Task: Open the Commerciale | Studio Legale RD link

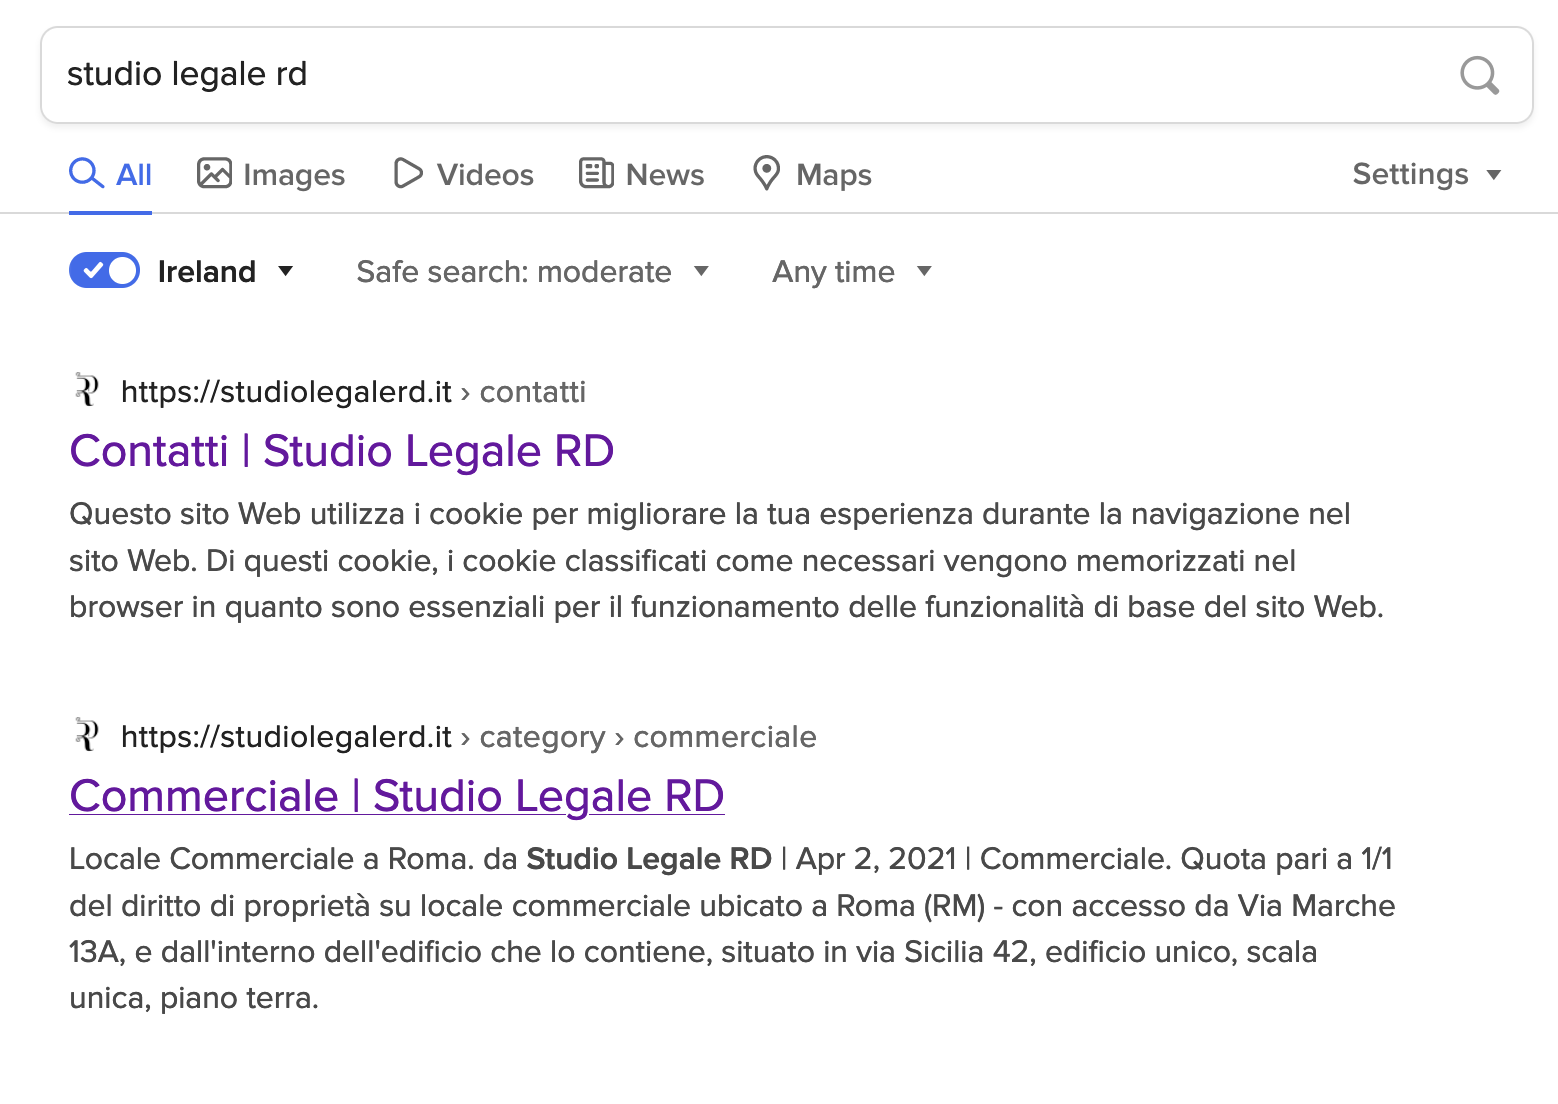Action: (396, 796)
